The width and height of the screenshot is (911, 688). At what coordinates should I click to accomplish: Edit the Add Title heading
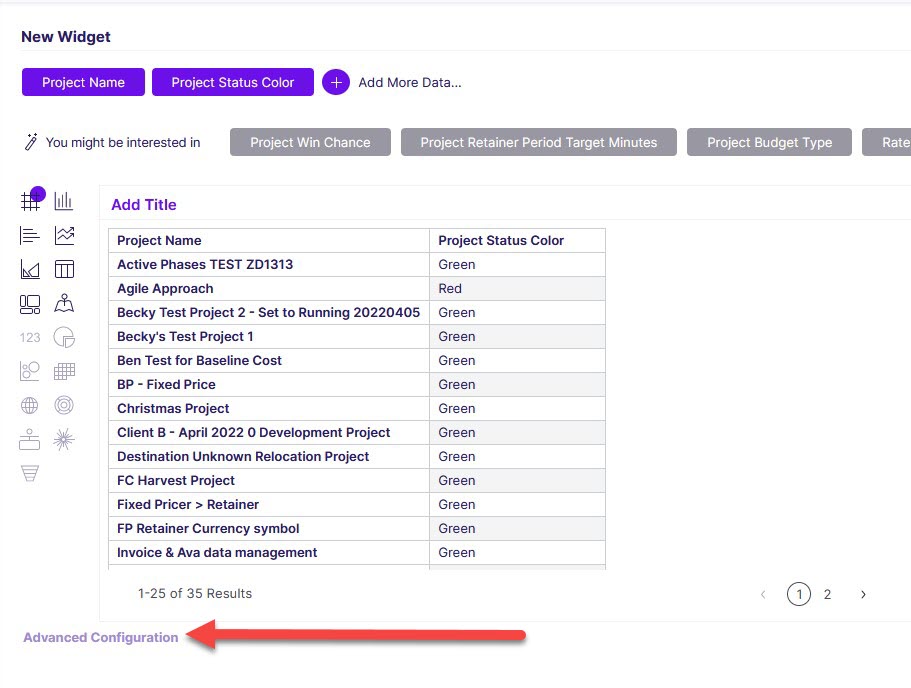(x=144, y=205)
